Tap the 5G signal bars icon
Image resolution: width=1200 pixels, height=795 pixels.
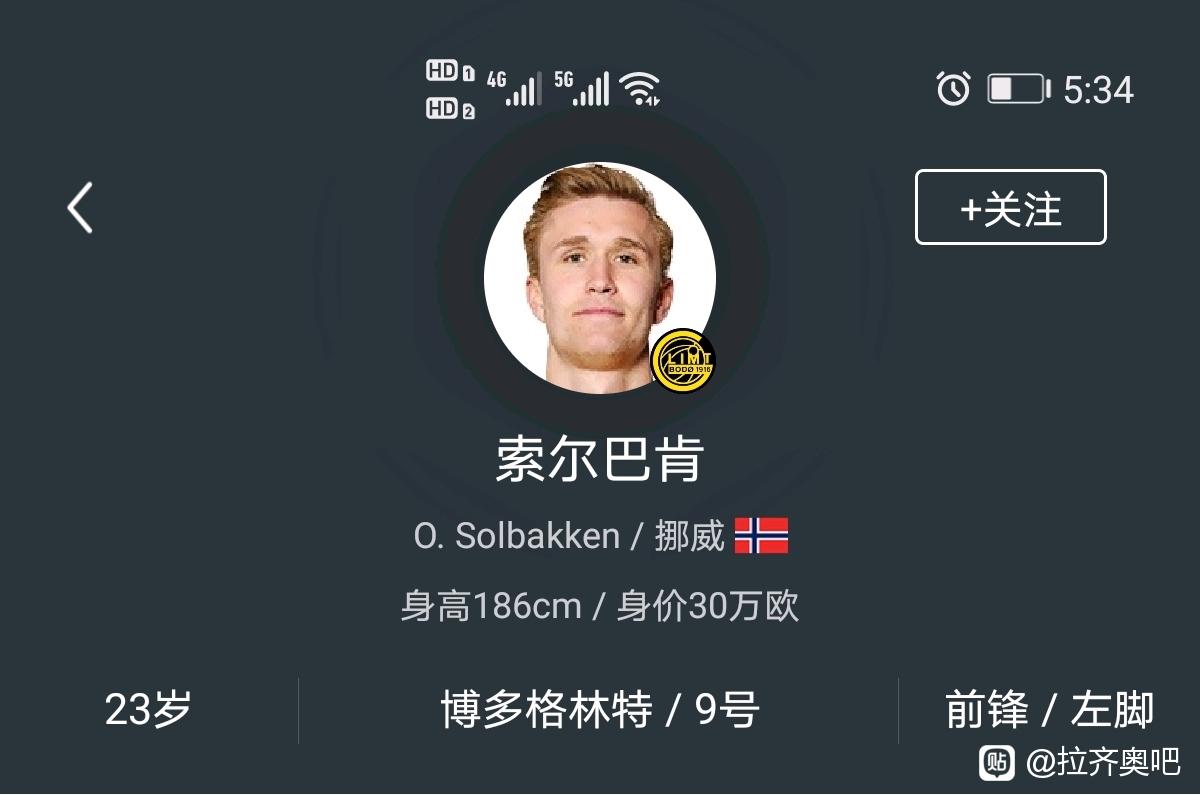tap(582, 88)
